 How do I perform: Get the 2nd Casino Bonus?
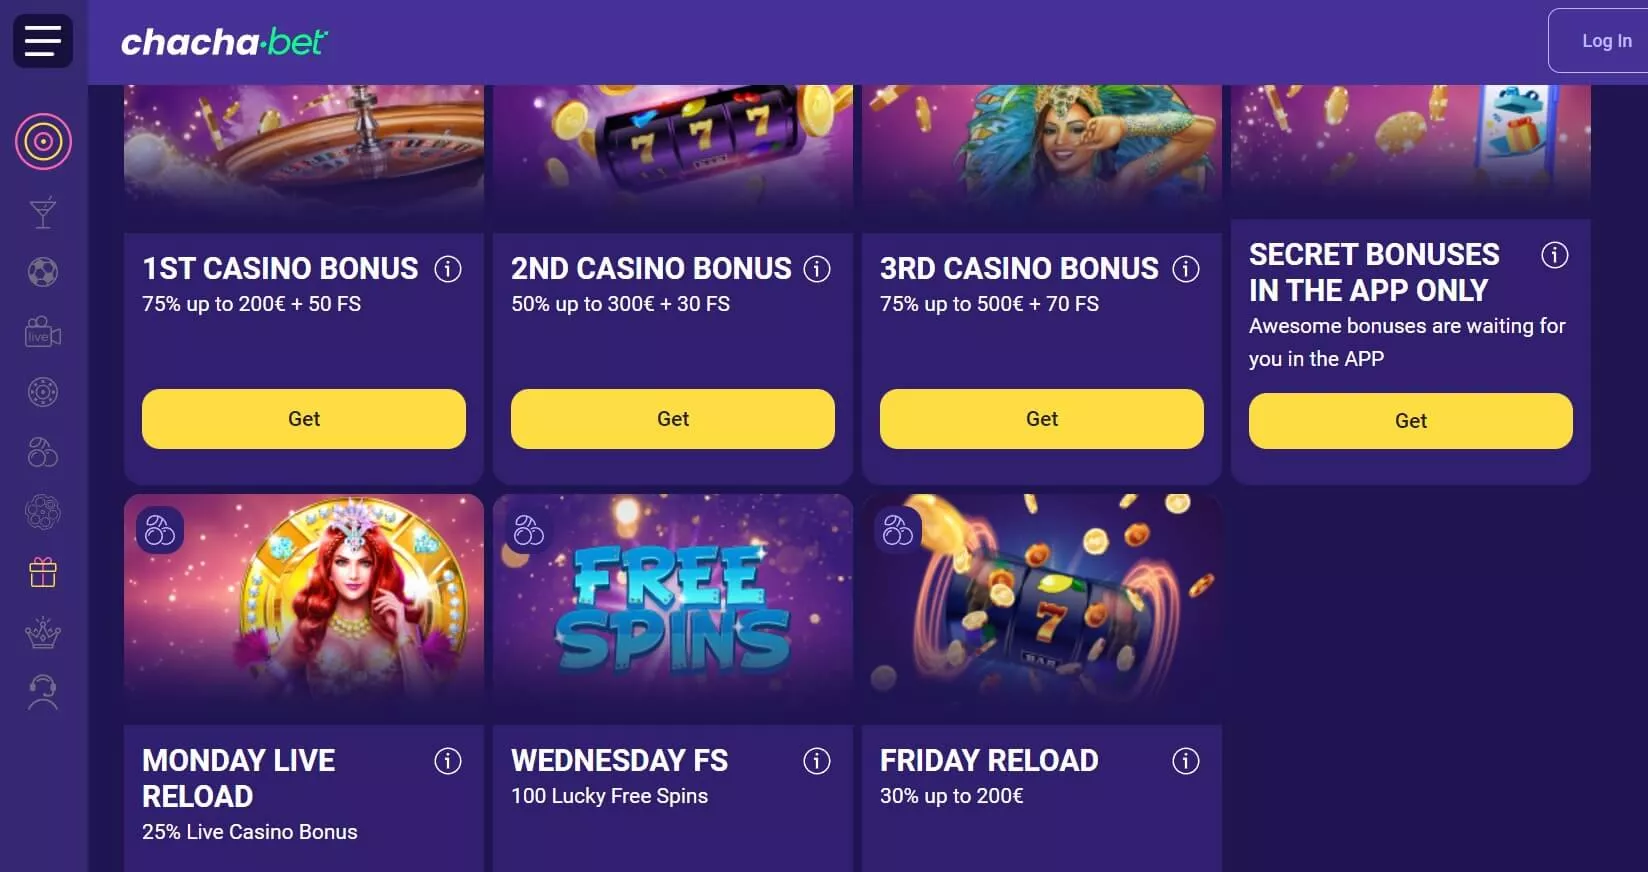[x=673, y=419]
